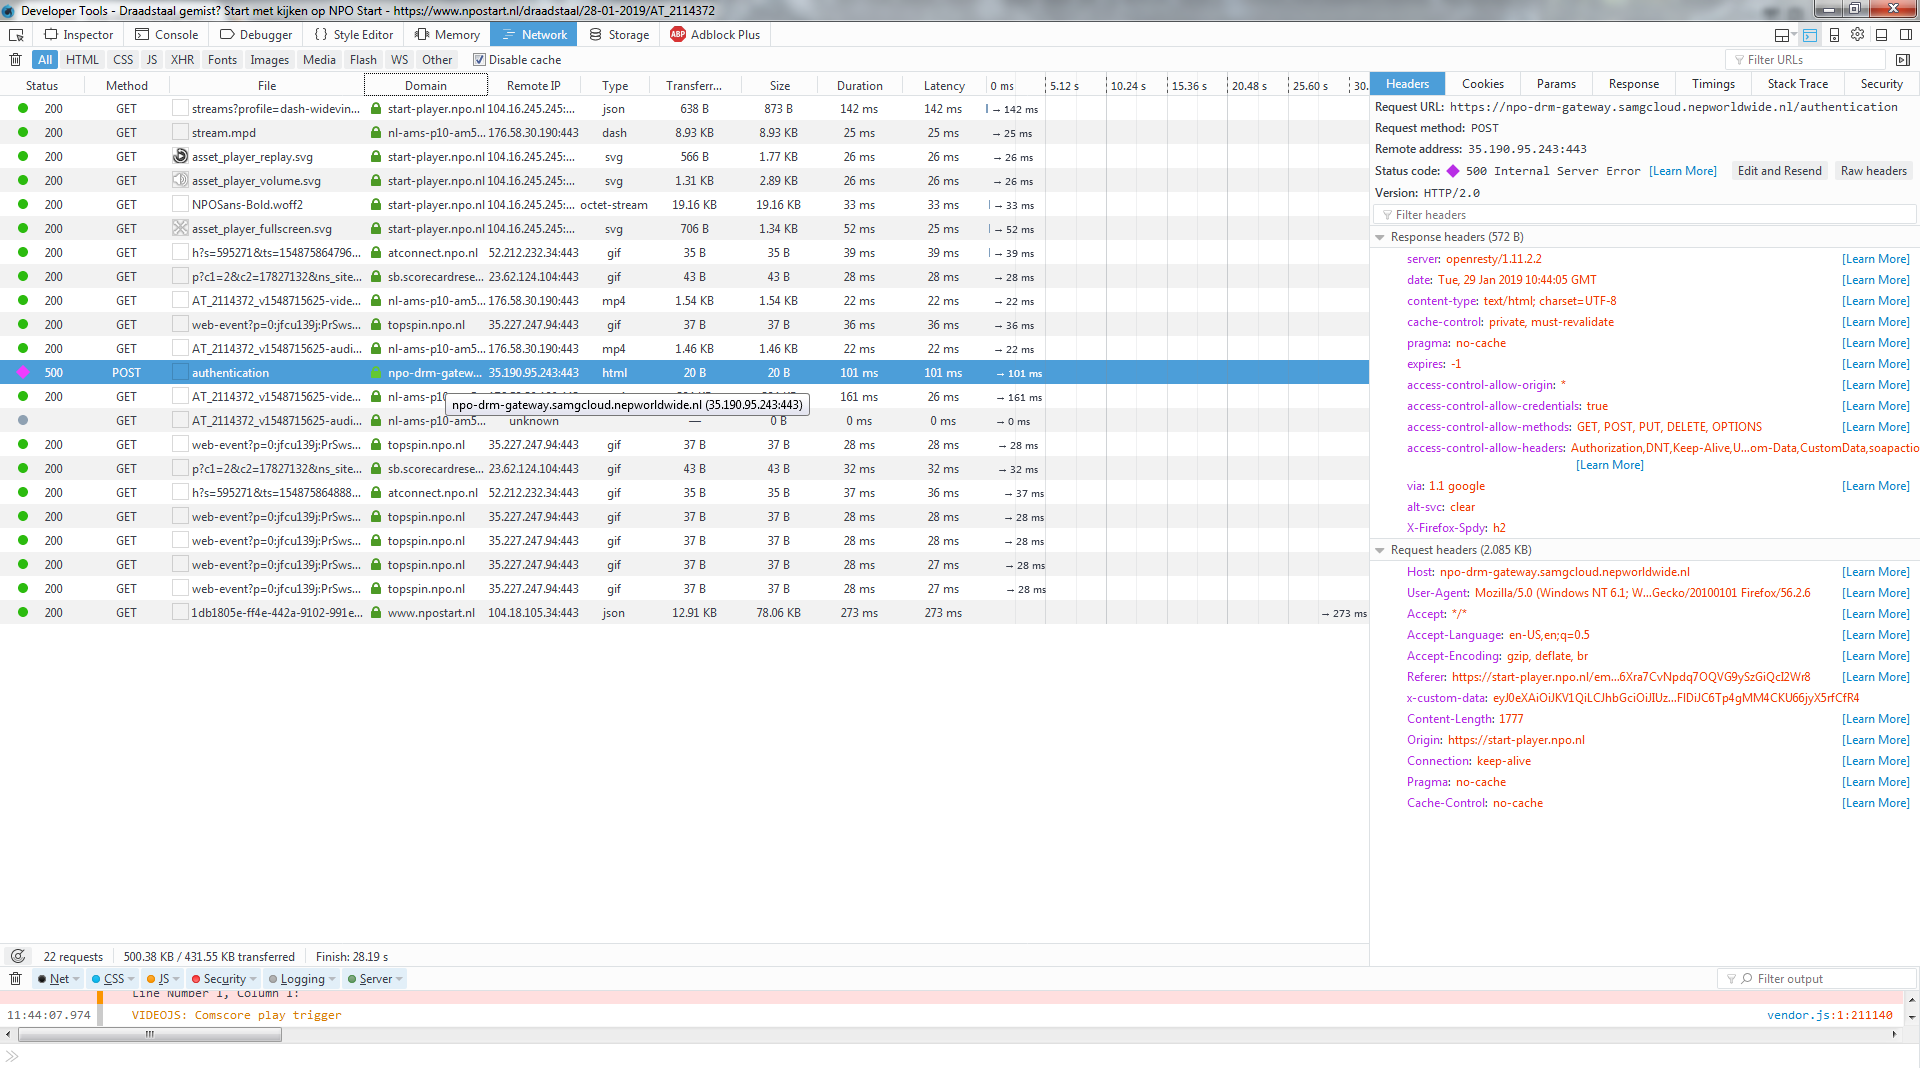Open the Timings tab in request details

(1713, 84)
